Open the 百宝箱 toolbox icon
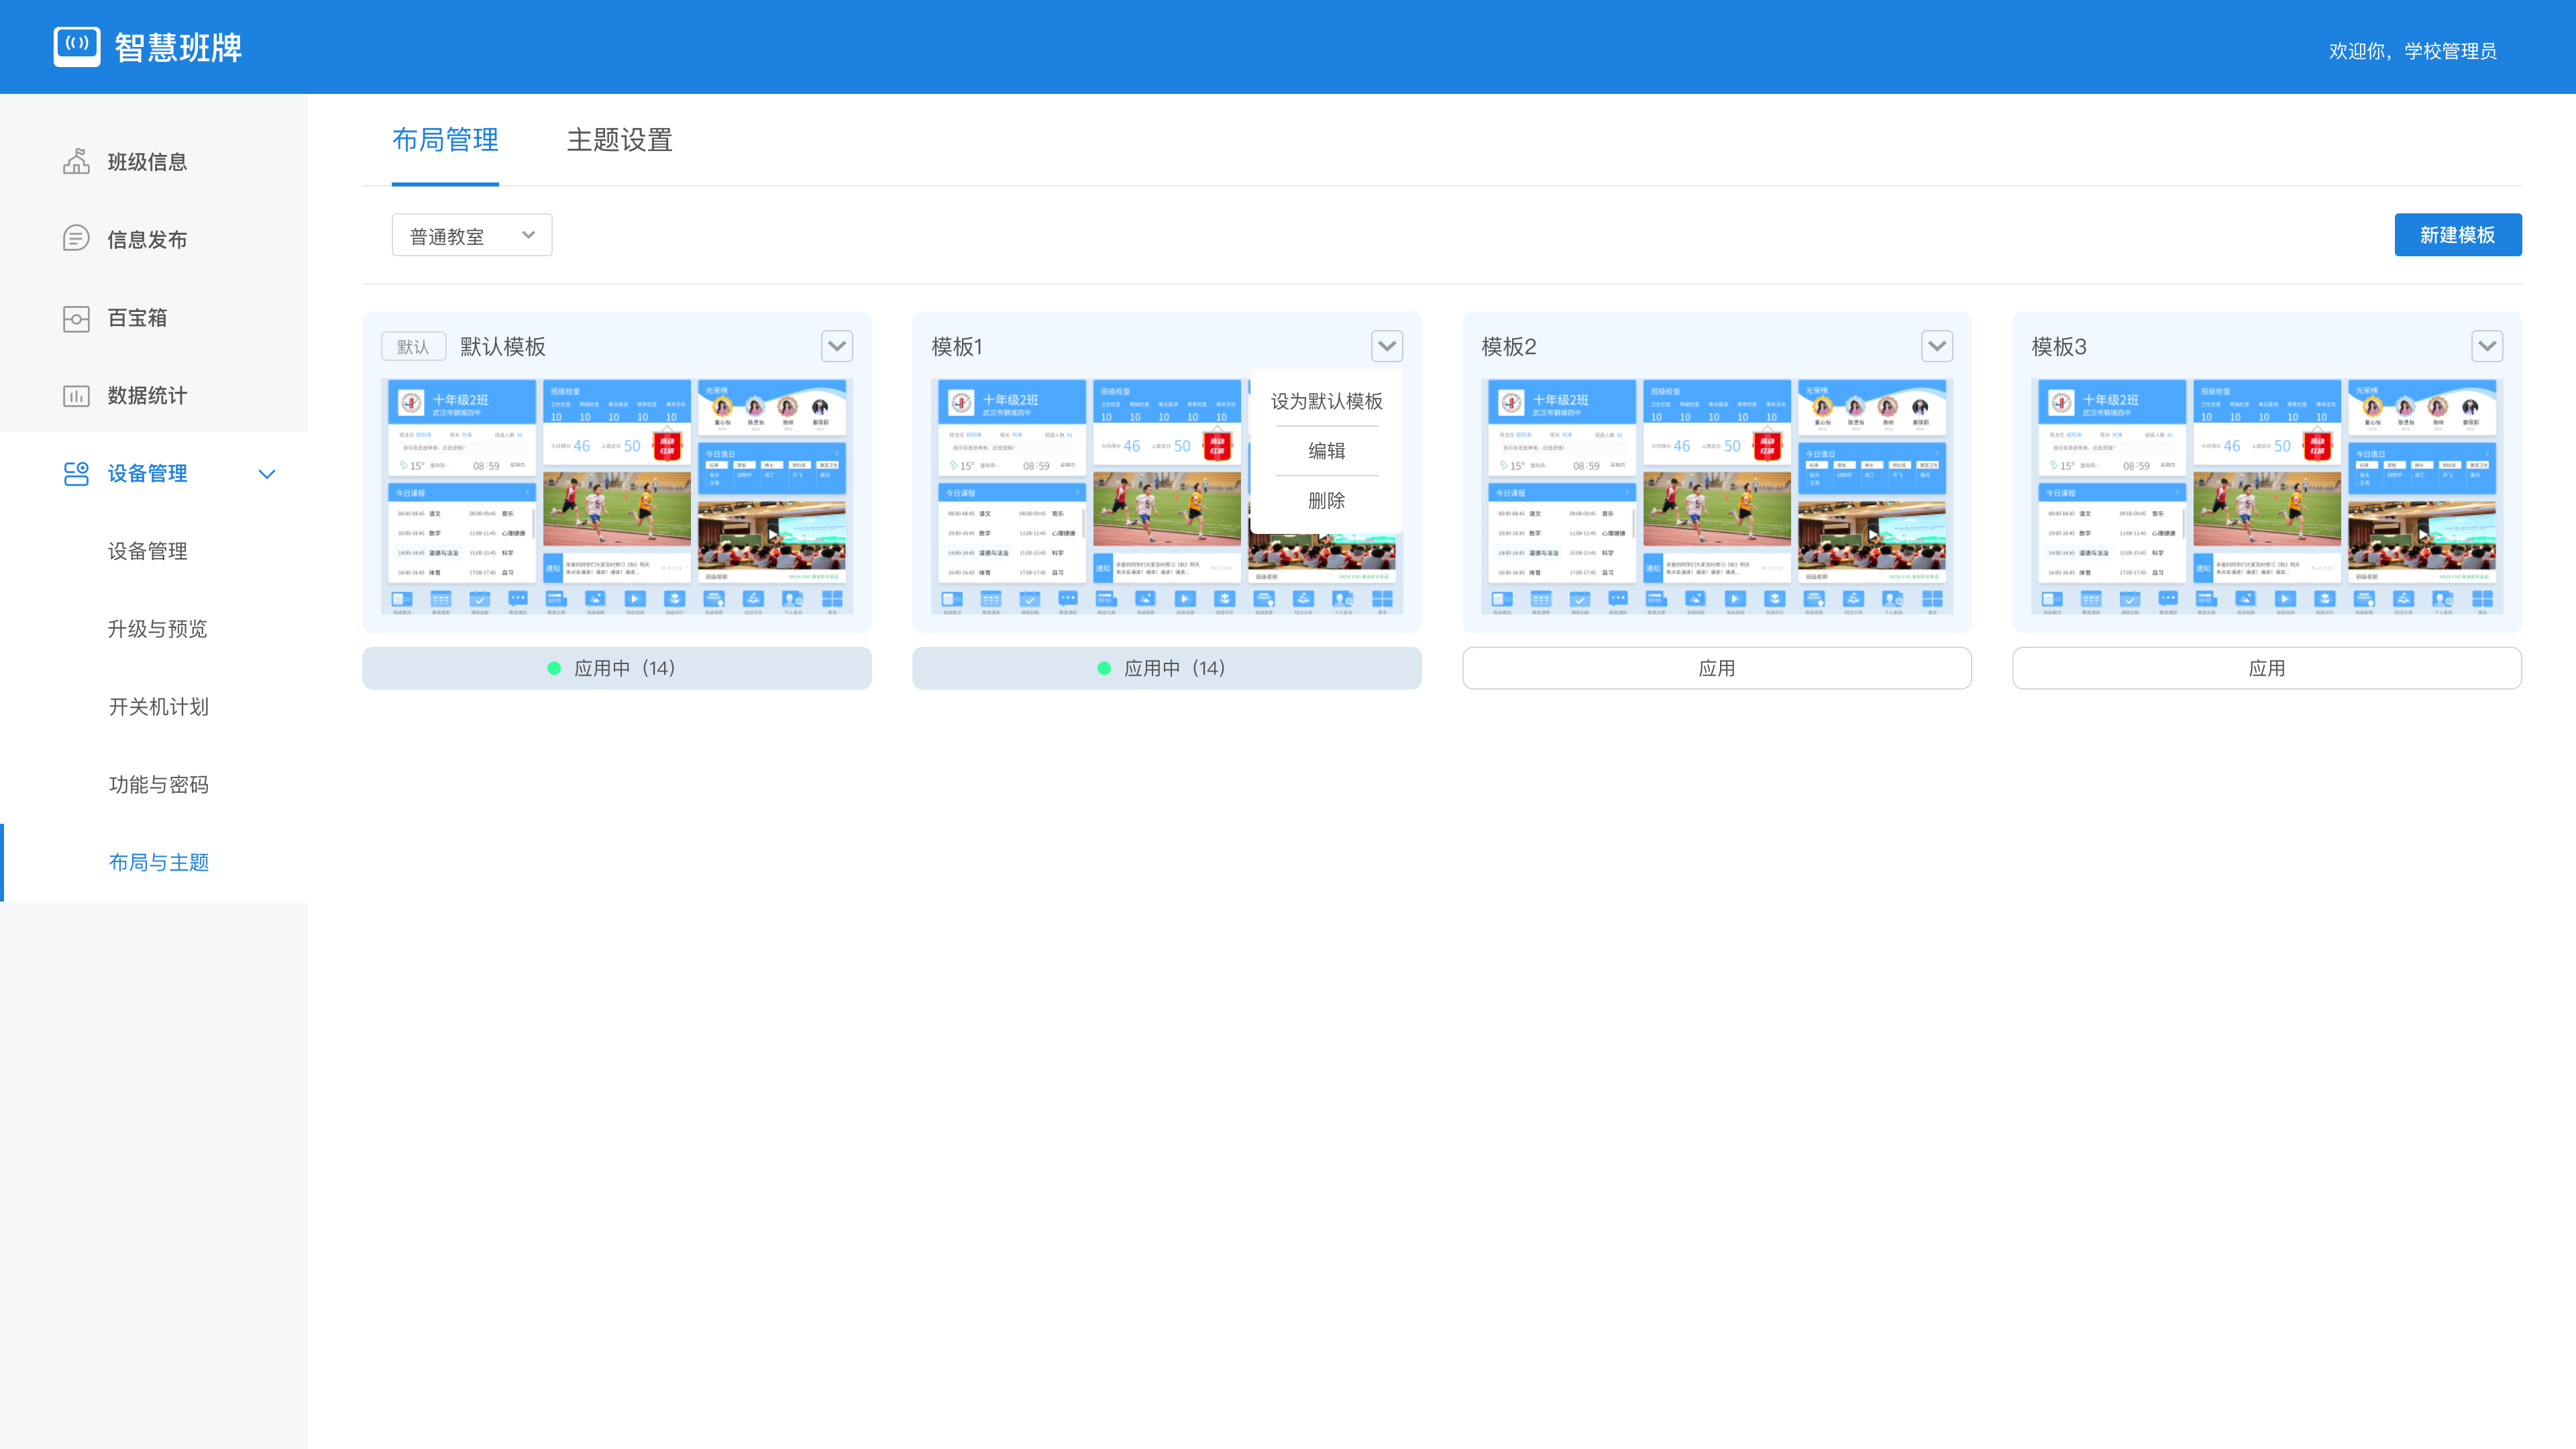 click(76, 318)
